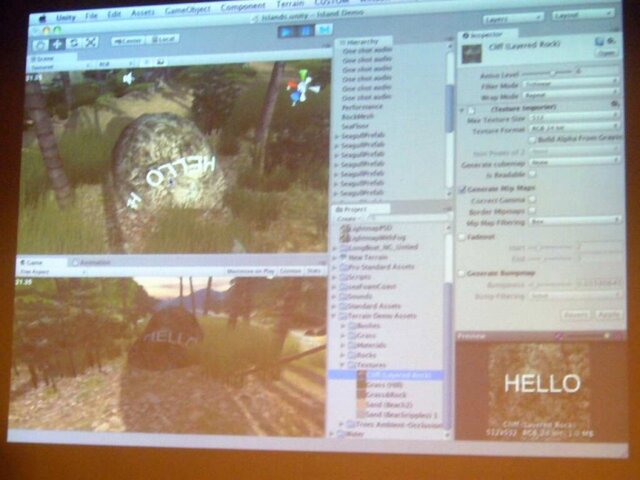
Task: Open the Component menu
Action: (x=243, y=7)
